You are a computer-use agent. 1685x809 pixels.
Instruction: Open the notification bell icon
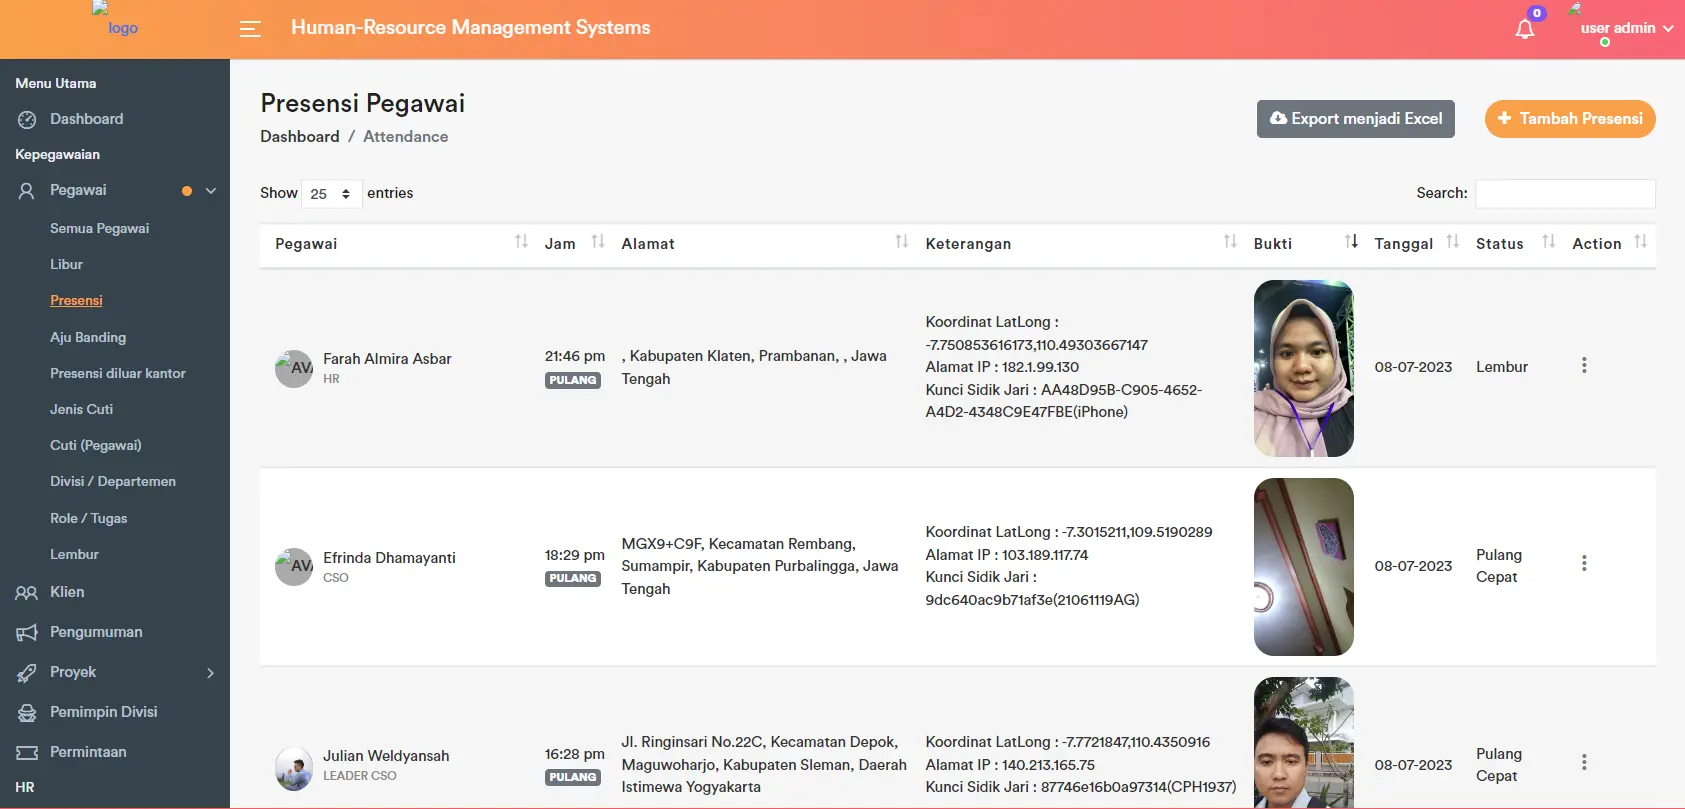[1524, 29]
